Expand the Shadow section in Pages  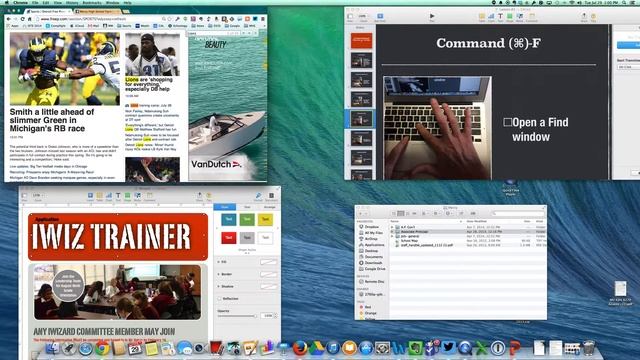tap(218, 286)
